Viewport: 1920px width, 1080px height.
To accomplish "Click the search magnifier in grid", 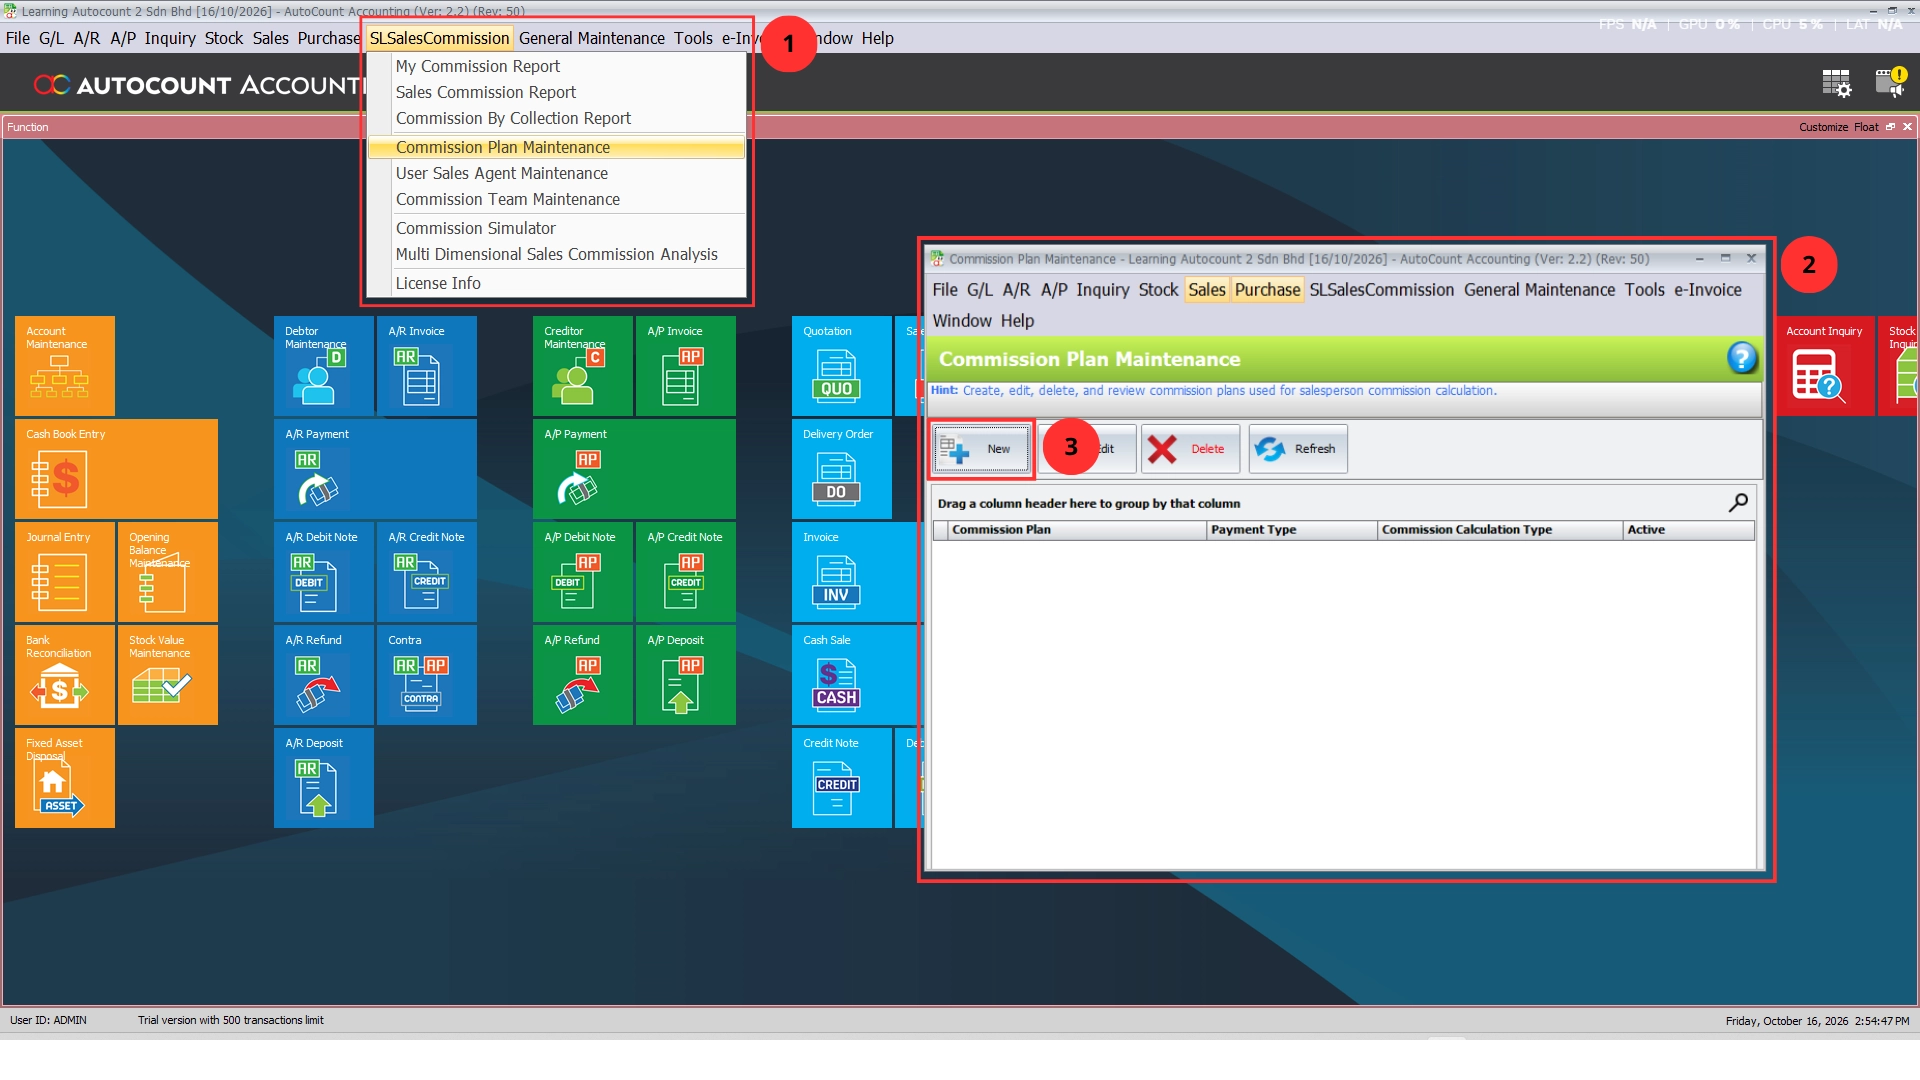I will click(1738, 503).
